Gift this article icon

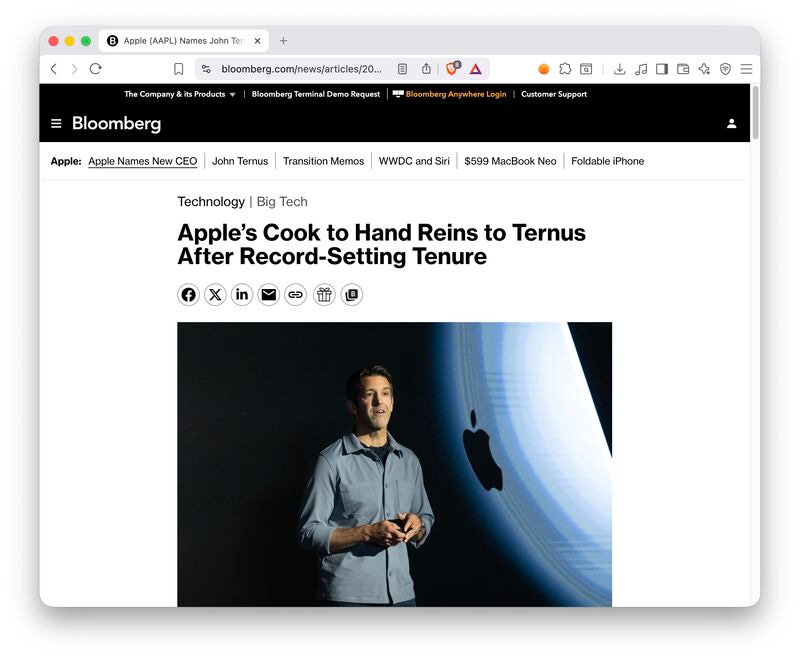click(324, 295)
